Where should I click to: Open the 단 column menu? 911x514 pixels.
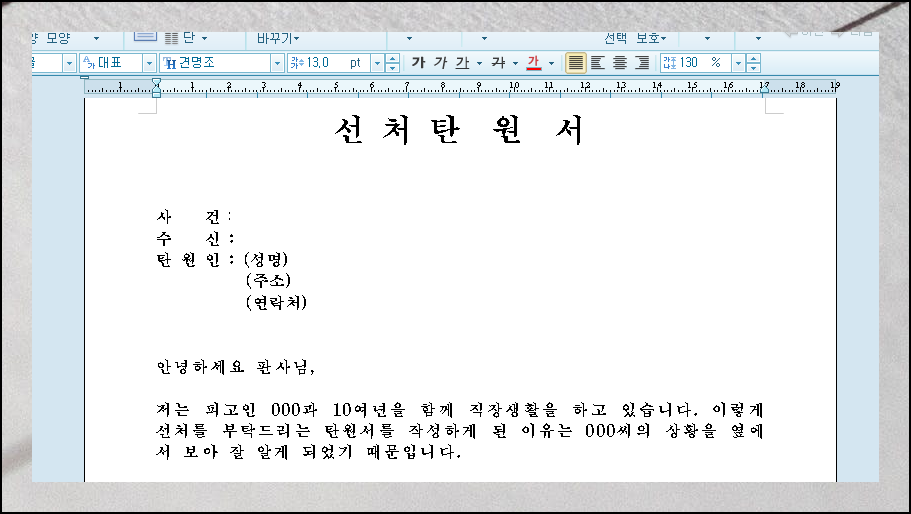click(x=189, y=38)
